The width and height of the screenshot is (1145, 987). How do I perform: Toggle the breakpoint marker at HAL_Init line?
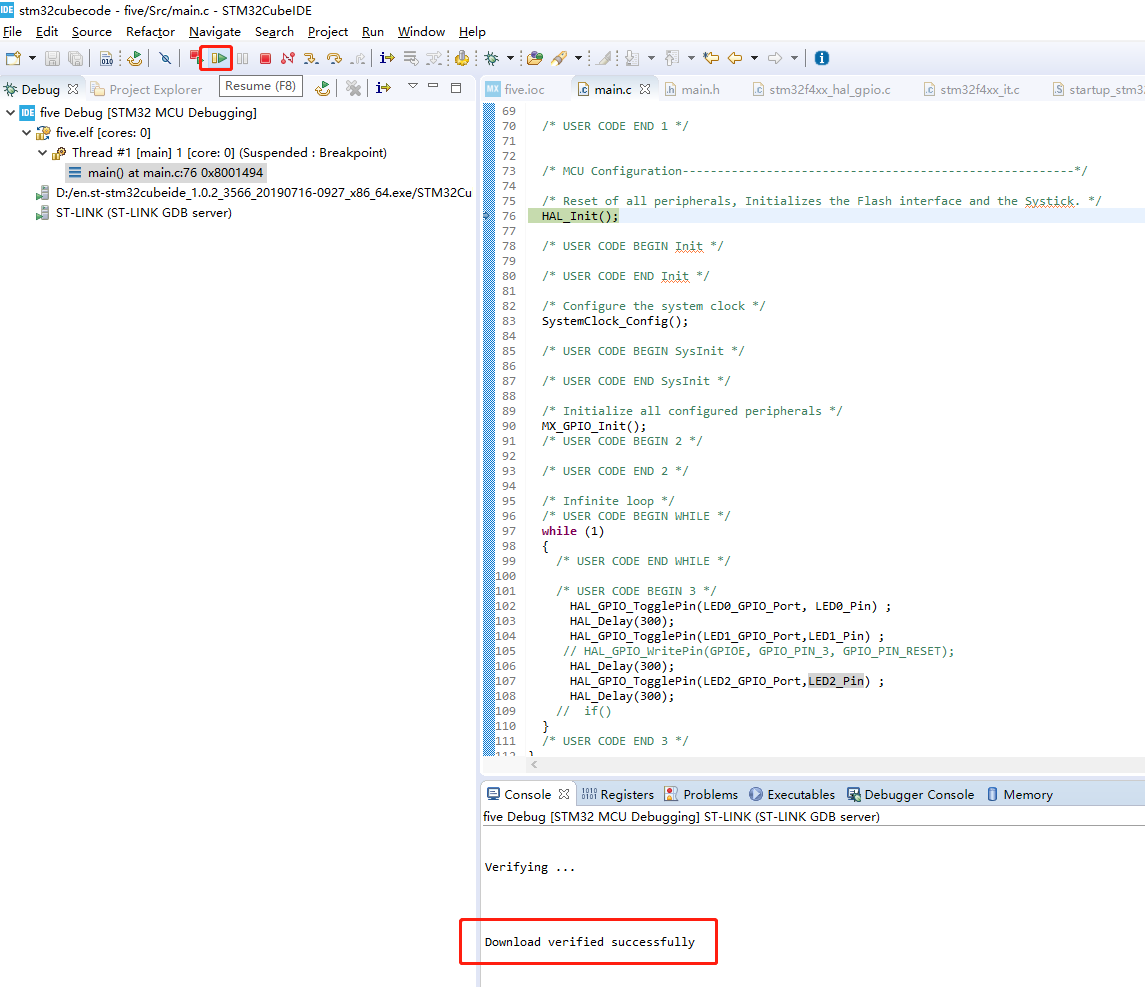click(x=487, y=216)
